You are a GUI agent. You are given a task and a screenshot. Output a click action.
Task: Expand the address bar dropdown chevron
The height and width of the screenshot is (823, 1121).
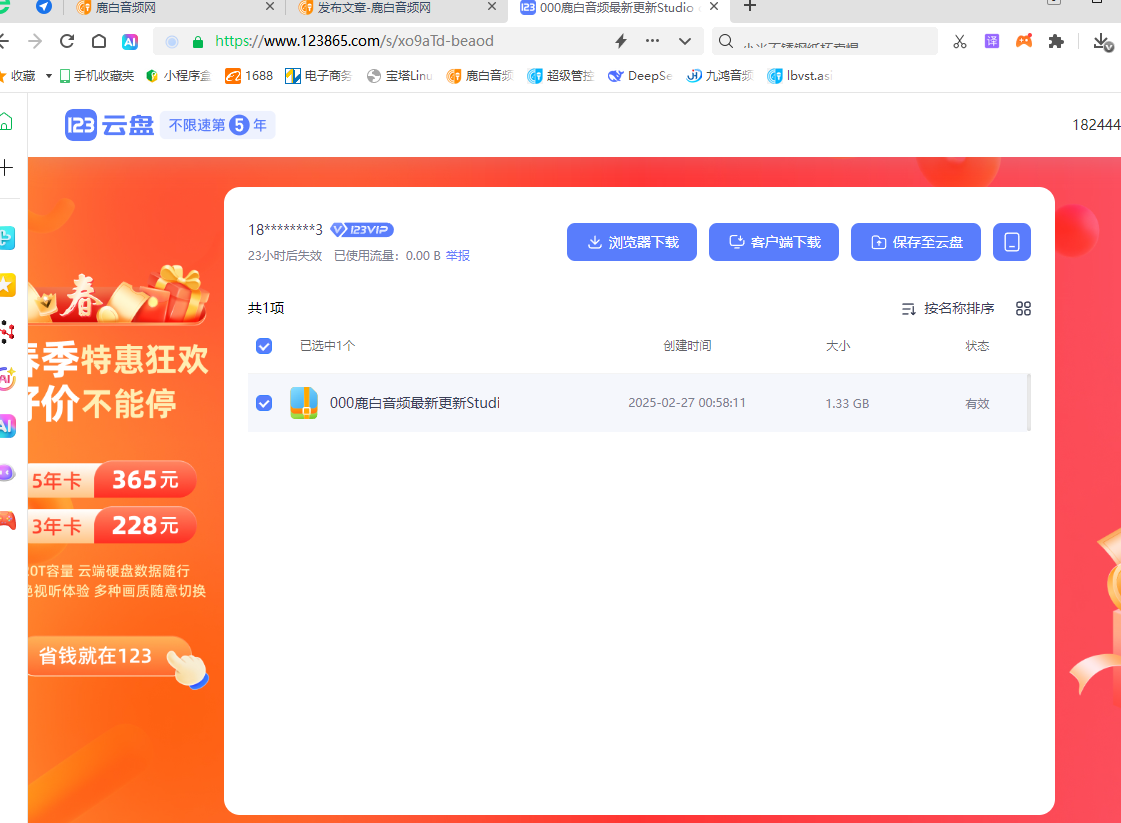(x=685, y=41)
